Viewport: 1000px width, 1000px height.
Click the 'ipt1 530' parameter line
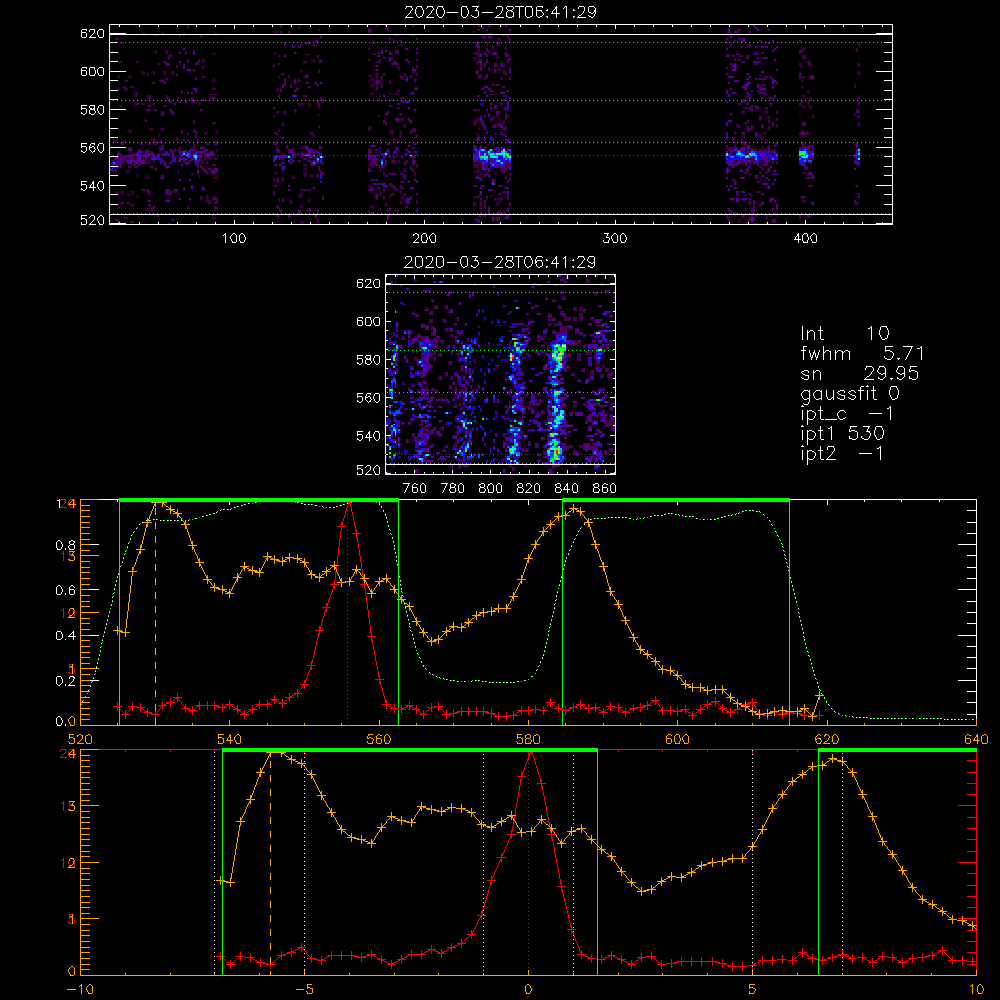pyautogui.click(x=842, y=434)
